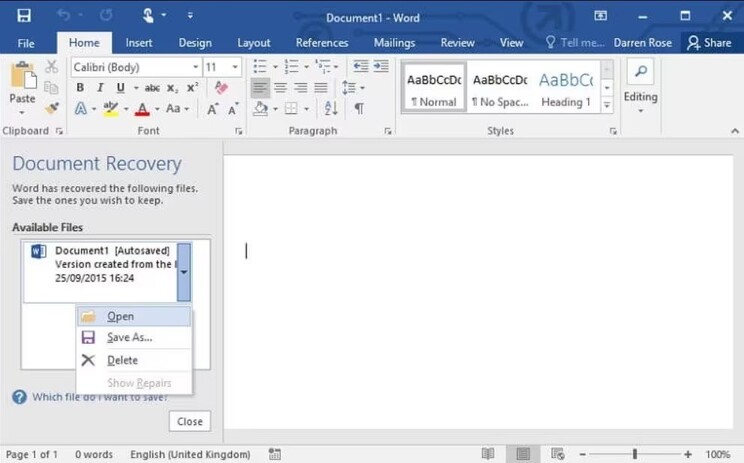The image size is (744, 463).
Task: Apply Italic formatting from the ribbon
Action: point(99,88)
